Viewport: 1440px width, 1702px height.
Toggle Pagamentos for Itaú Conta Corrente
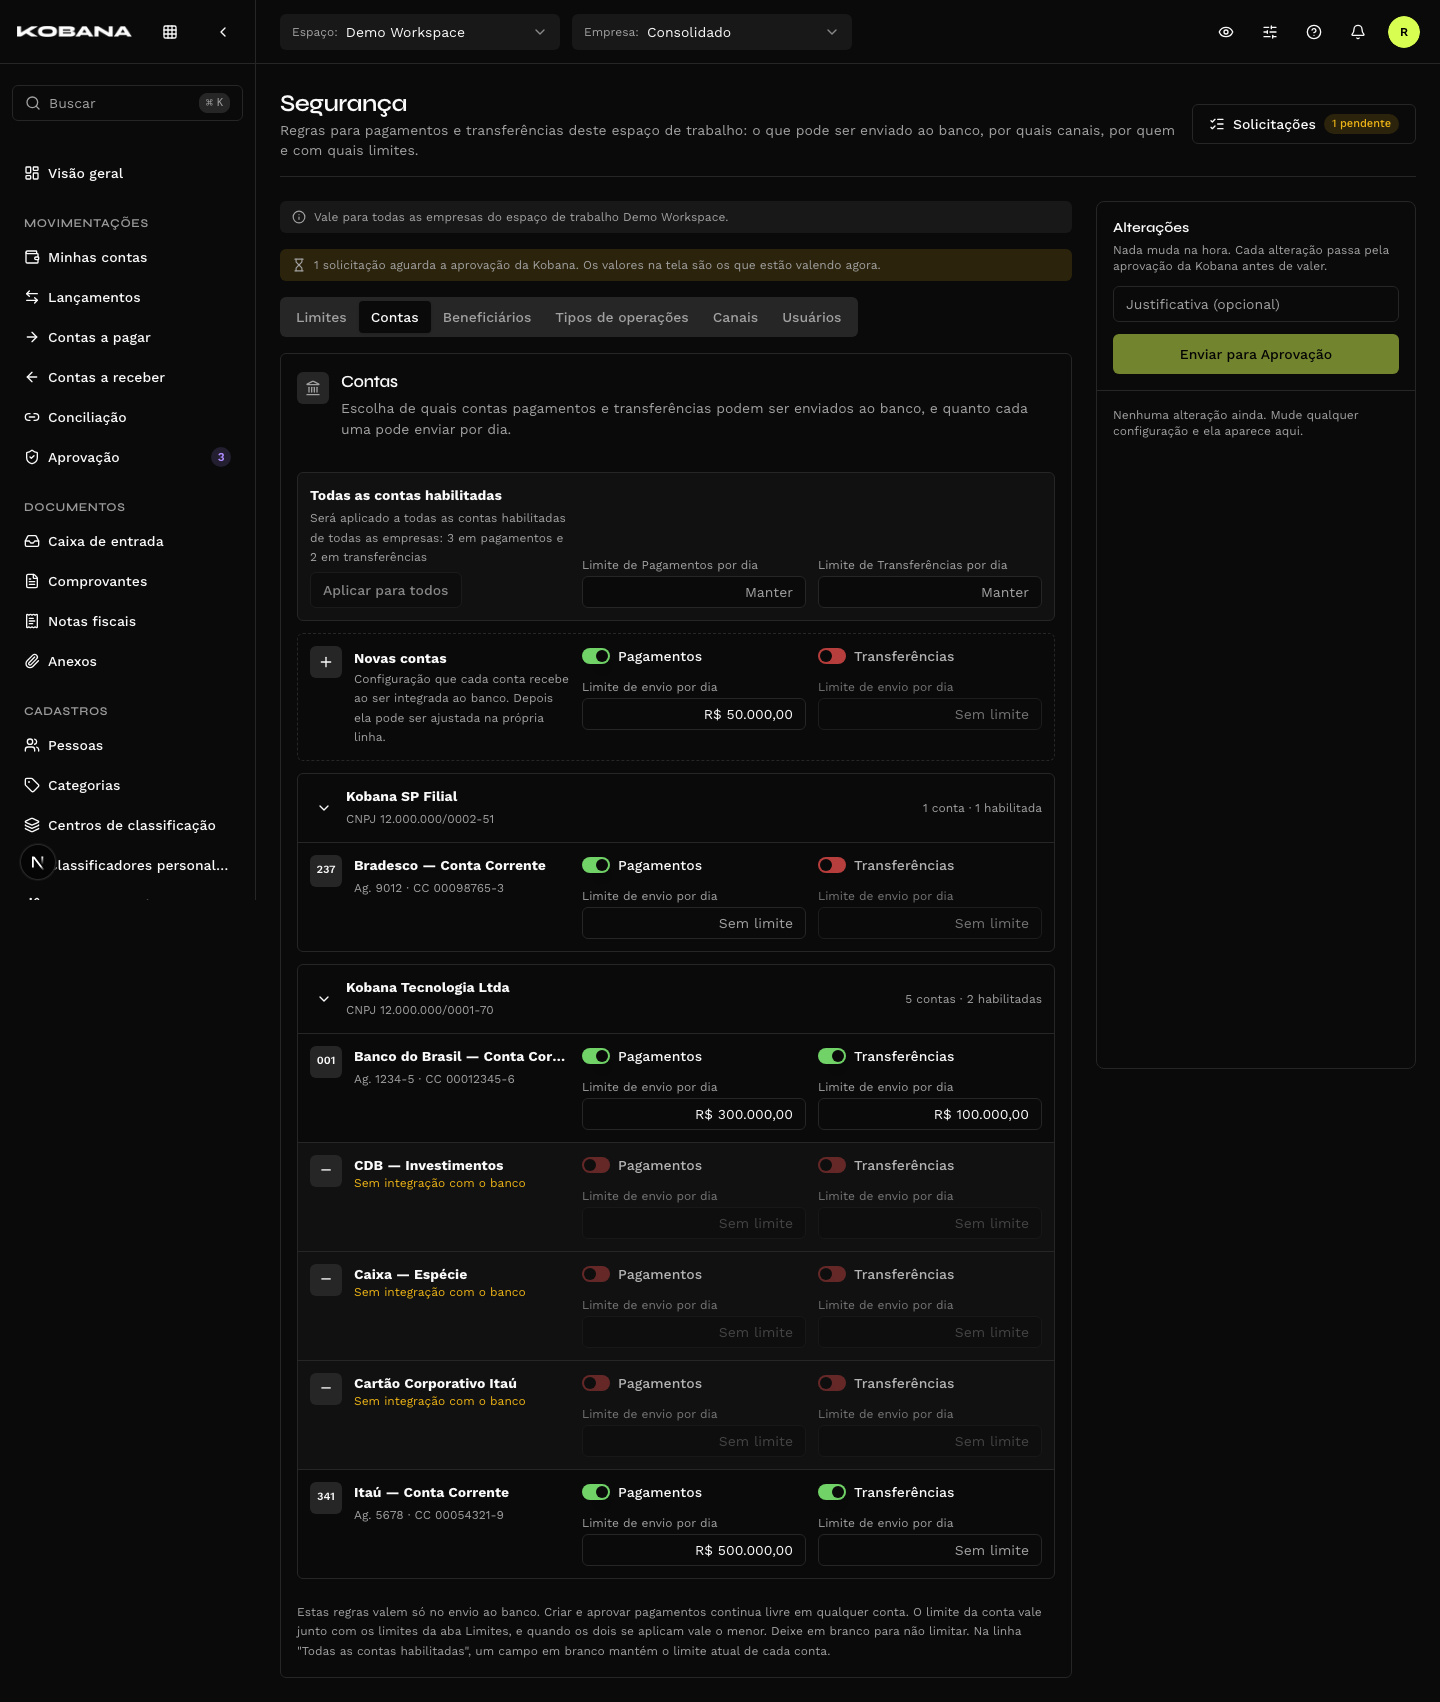[x=596, y=1492]
